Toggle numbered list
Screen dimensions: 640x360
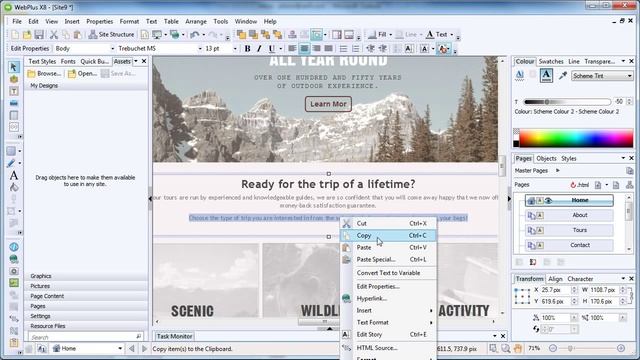pyautogui.click(x=356, y=49)
